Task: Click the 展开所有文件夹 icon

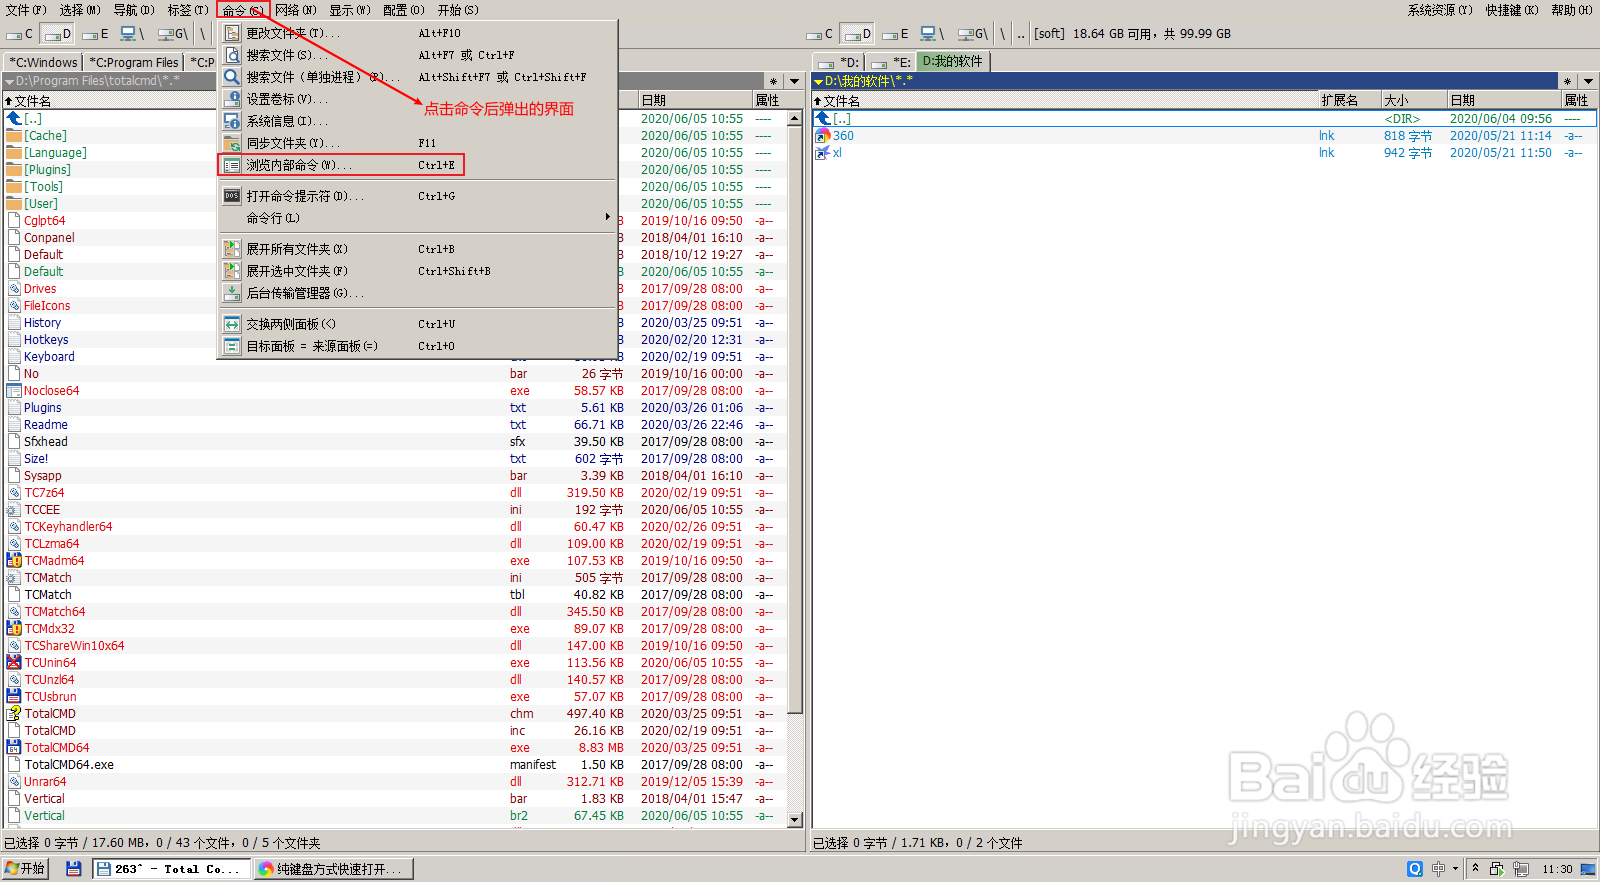Action: point(232,249)
